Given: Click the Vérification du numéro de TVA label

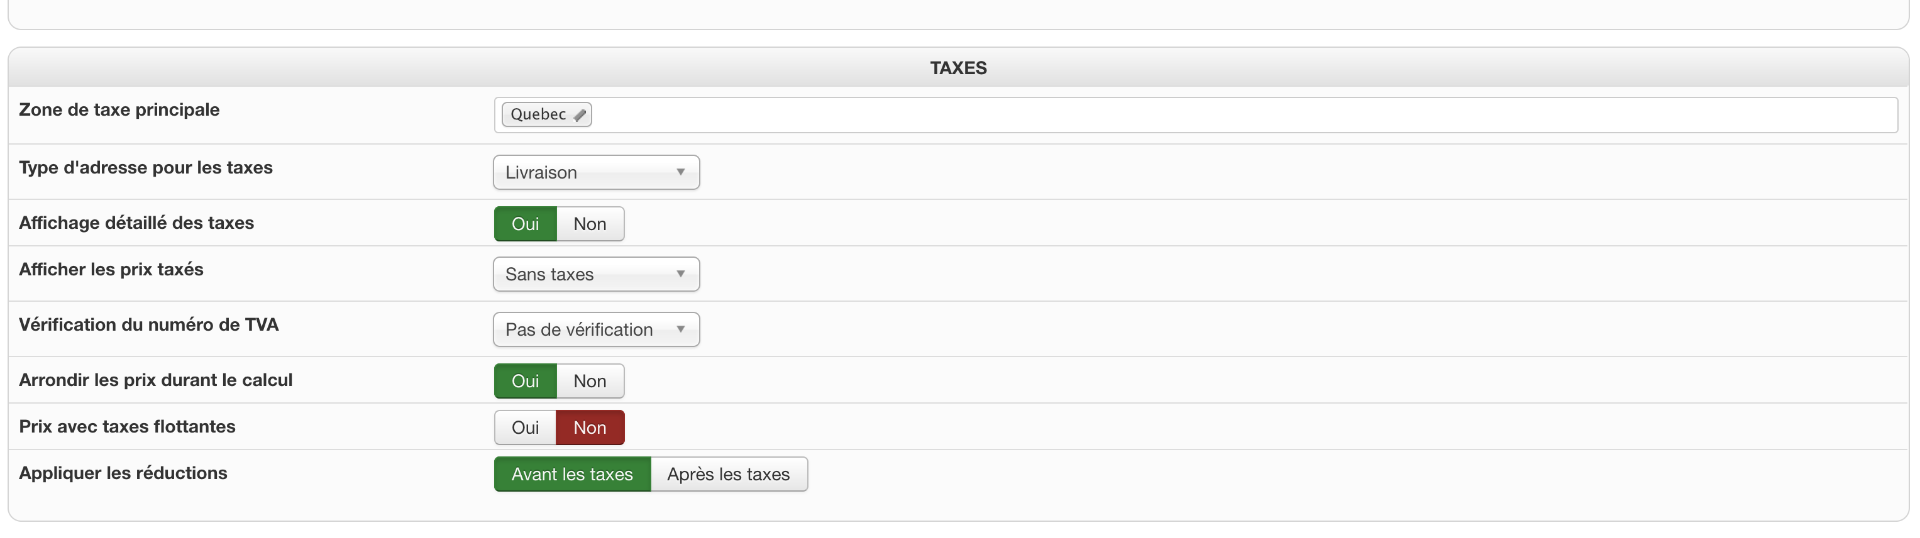Looking at the screenshot, I should (x=149, y=325).
